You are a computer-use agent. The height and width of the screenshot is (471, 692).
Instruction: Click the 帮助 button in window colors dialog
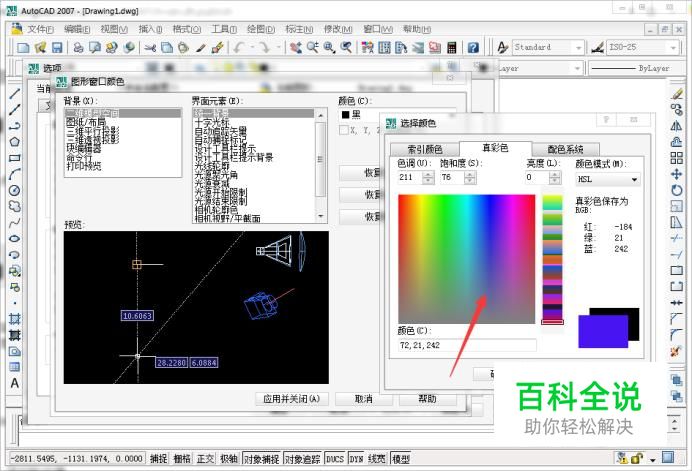coord(427,399)
